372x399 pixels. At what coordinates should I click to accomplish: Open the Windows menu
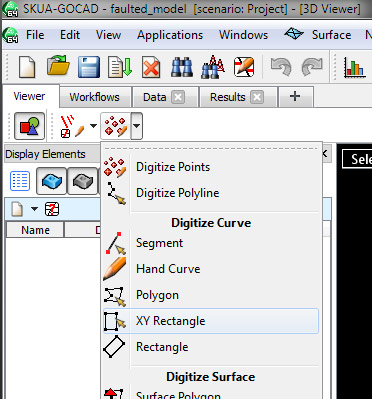tap(243, 35)
